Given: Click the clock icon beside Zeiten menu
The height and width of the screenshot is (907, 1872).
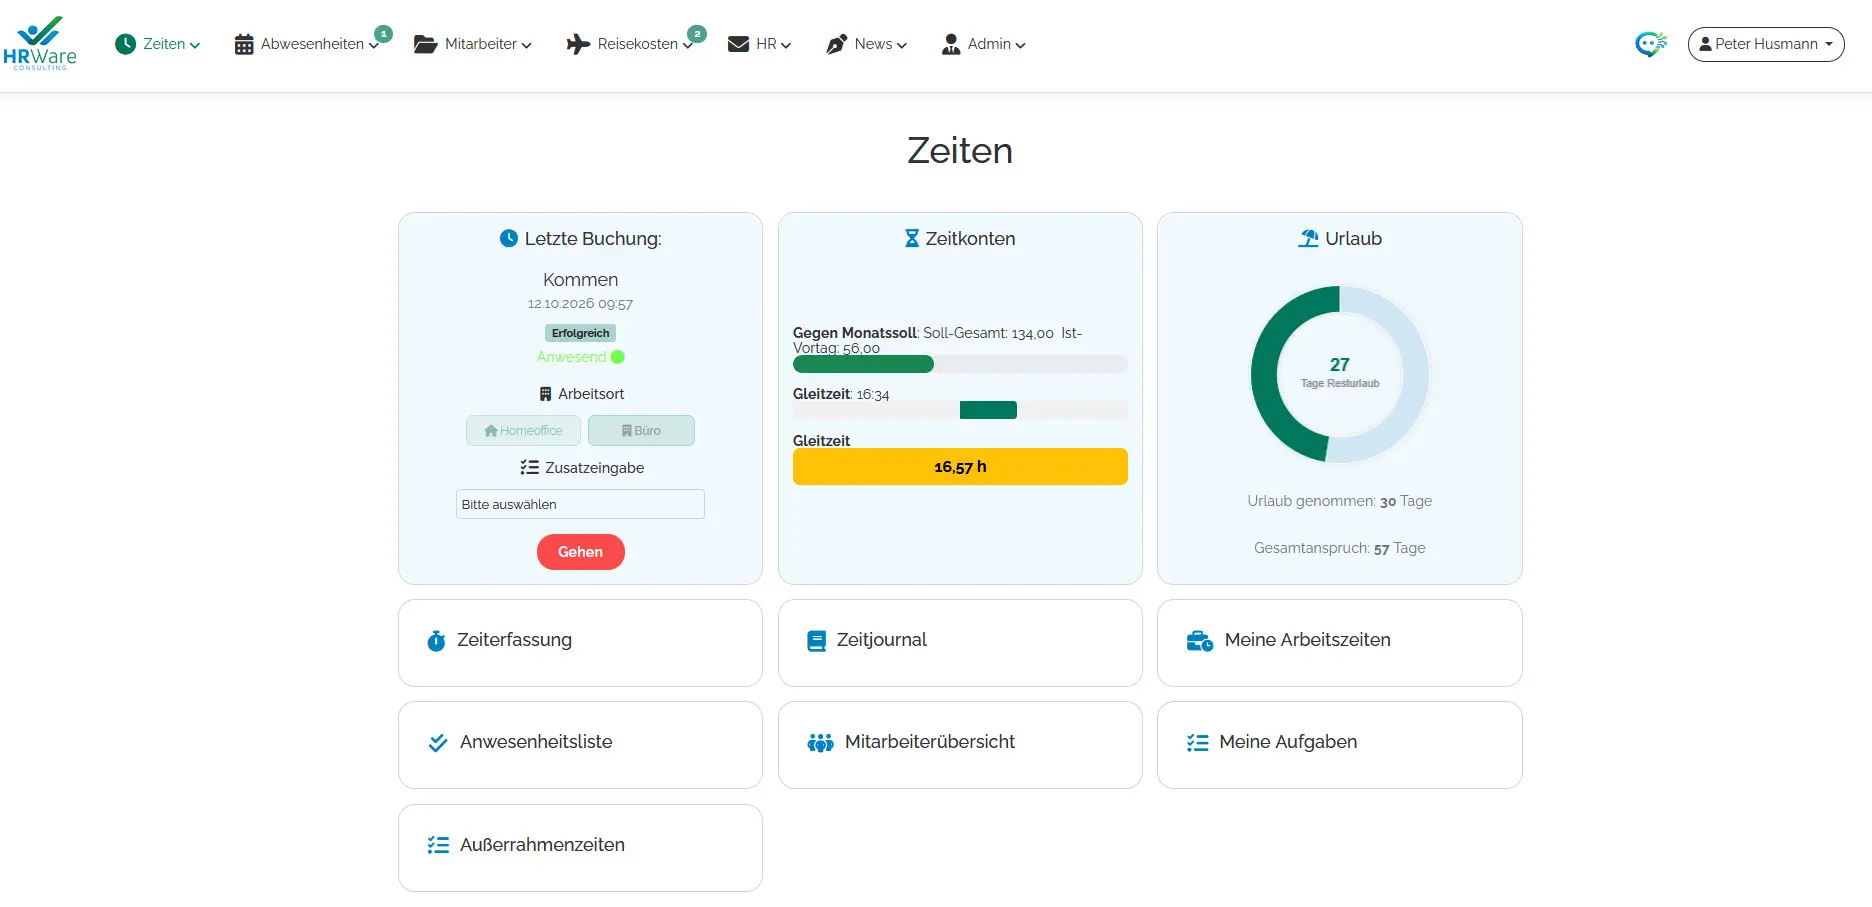Looking at the screenshot, I should pyautogui.click(x=125, y=44).
